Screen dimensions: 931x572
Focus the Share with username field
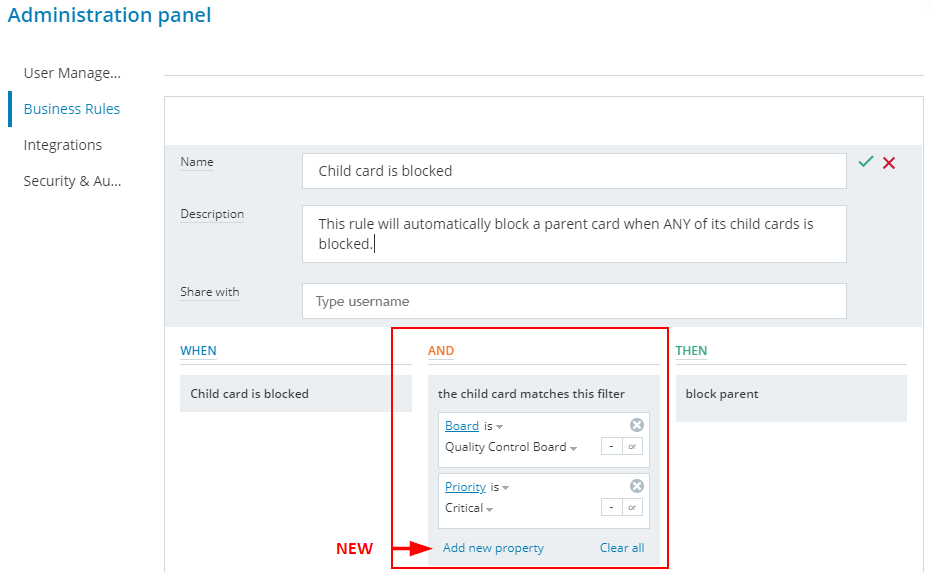coord(574,301)
